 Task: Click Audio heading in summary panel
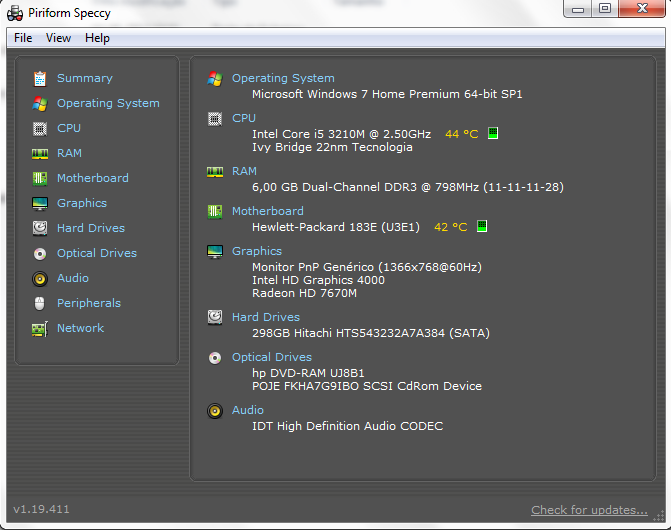click(248, 410)
